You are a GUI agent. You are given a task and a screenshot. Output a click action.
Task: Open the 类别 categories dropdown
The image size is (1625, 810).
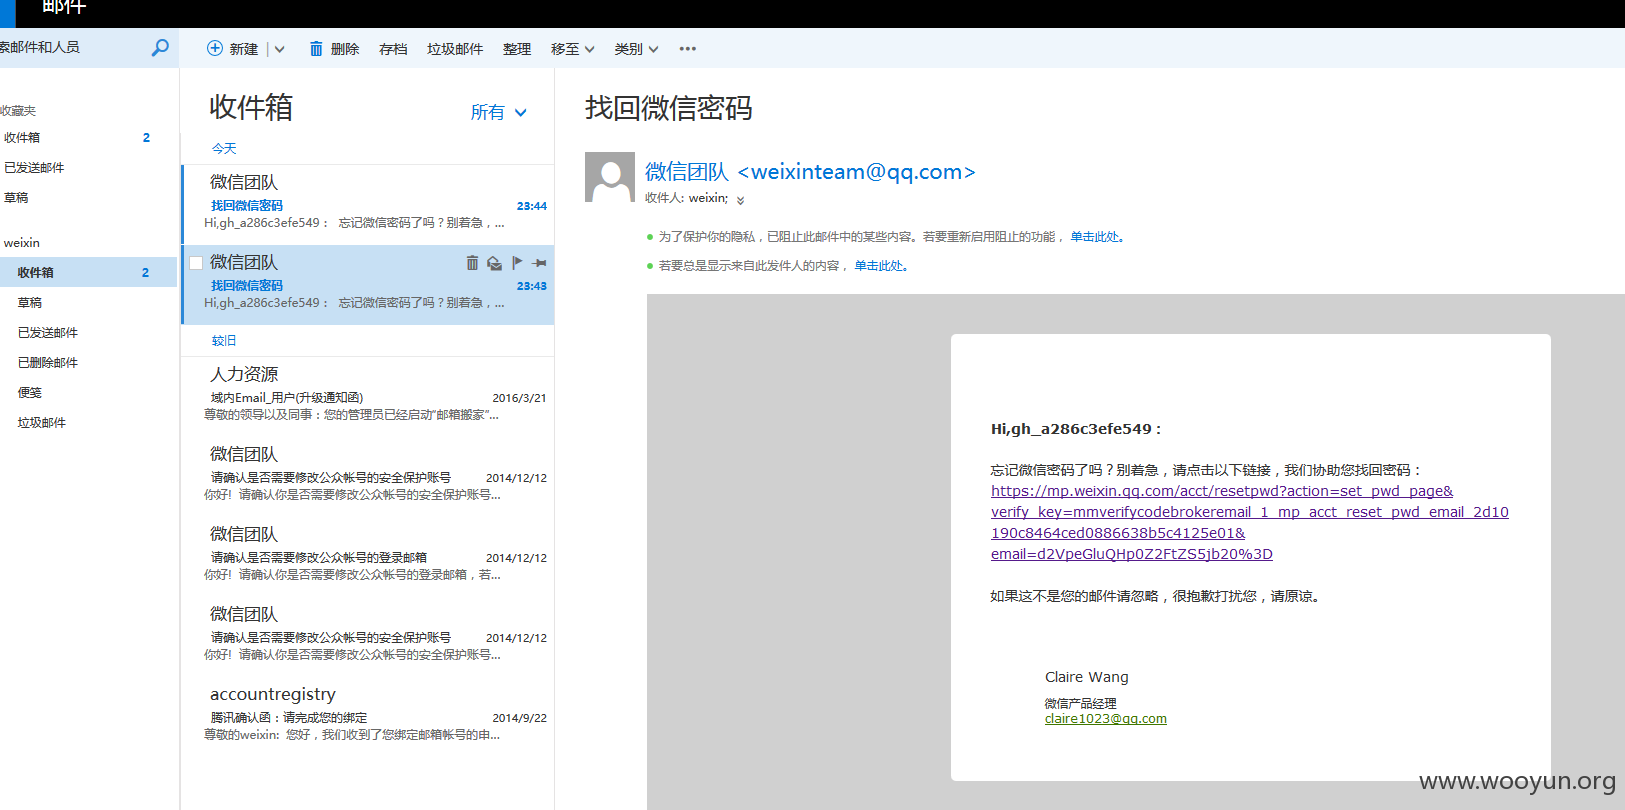[x=637, y=49]
